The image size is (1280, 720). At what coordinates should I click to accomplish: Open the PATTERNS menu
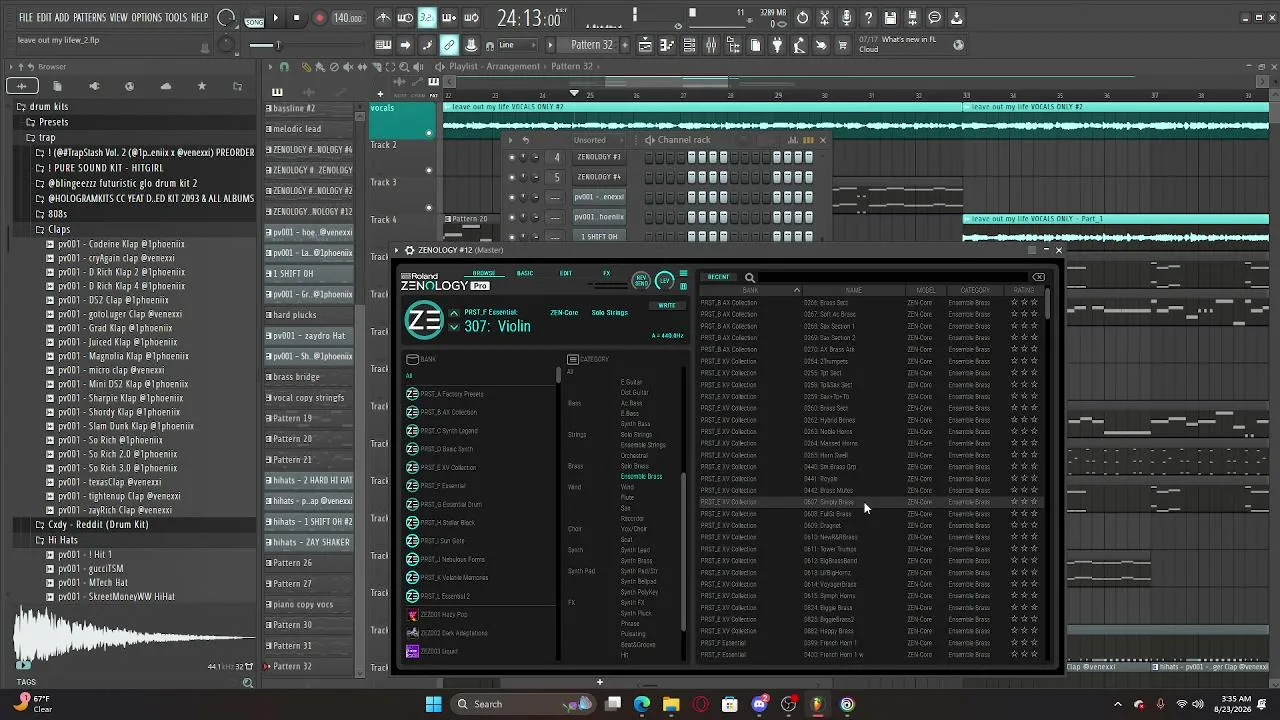tap(89, 18)
